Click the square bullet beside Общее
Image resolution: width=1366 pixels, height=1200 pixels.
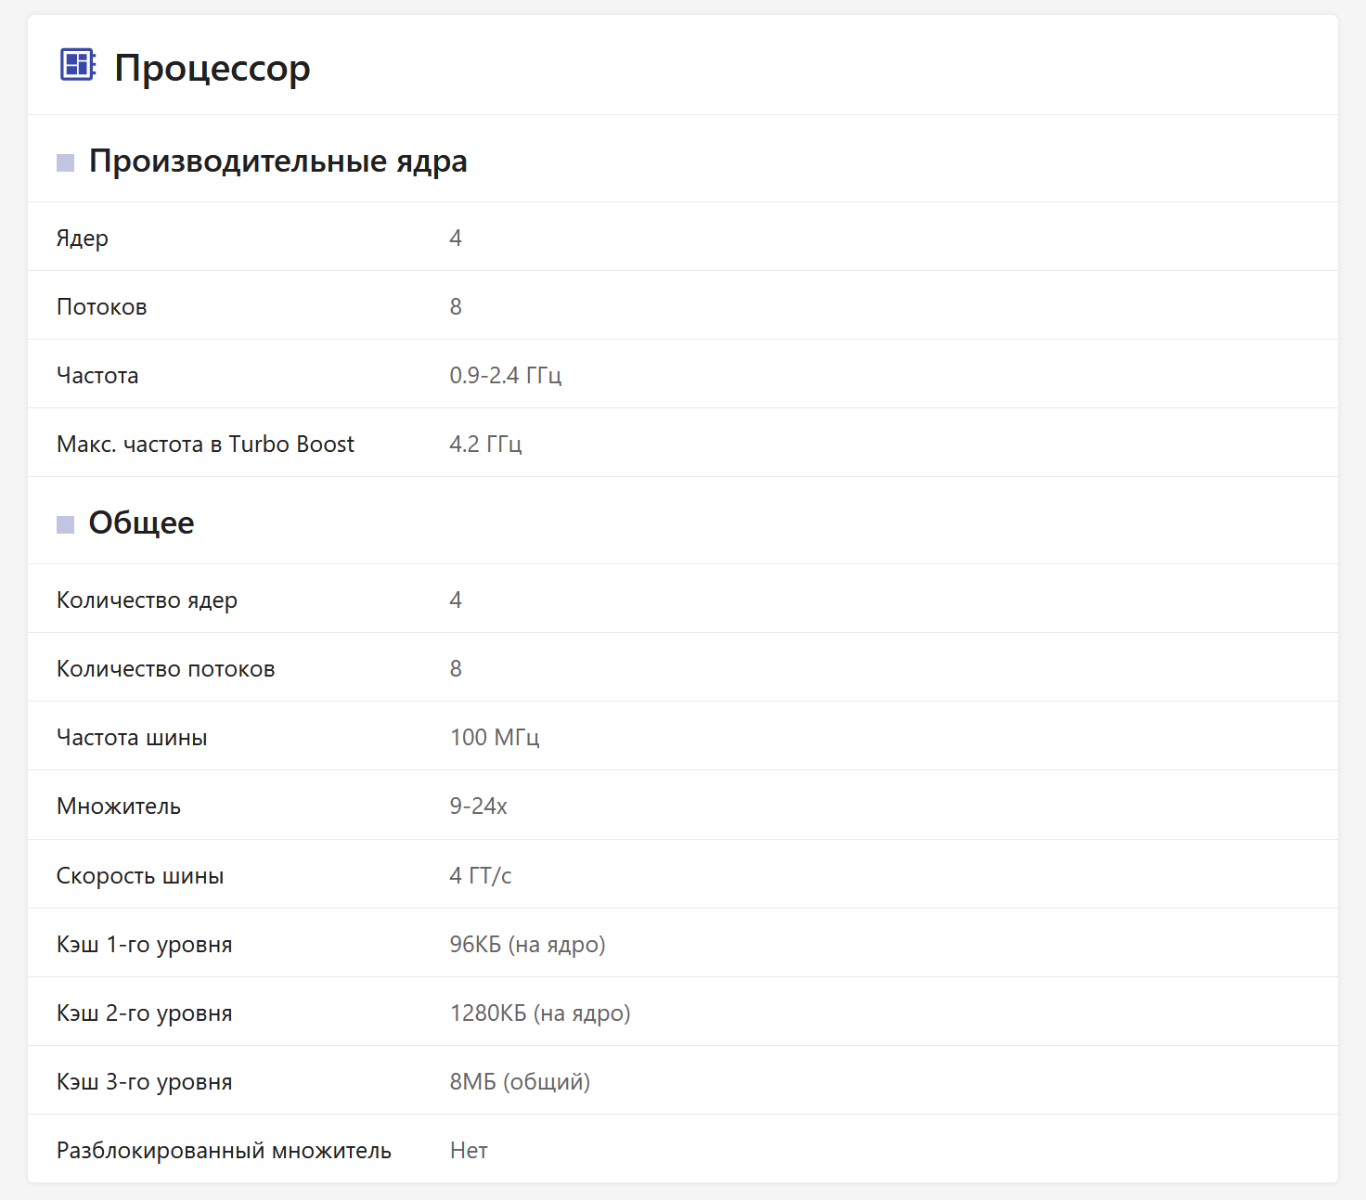point(66,525)
